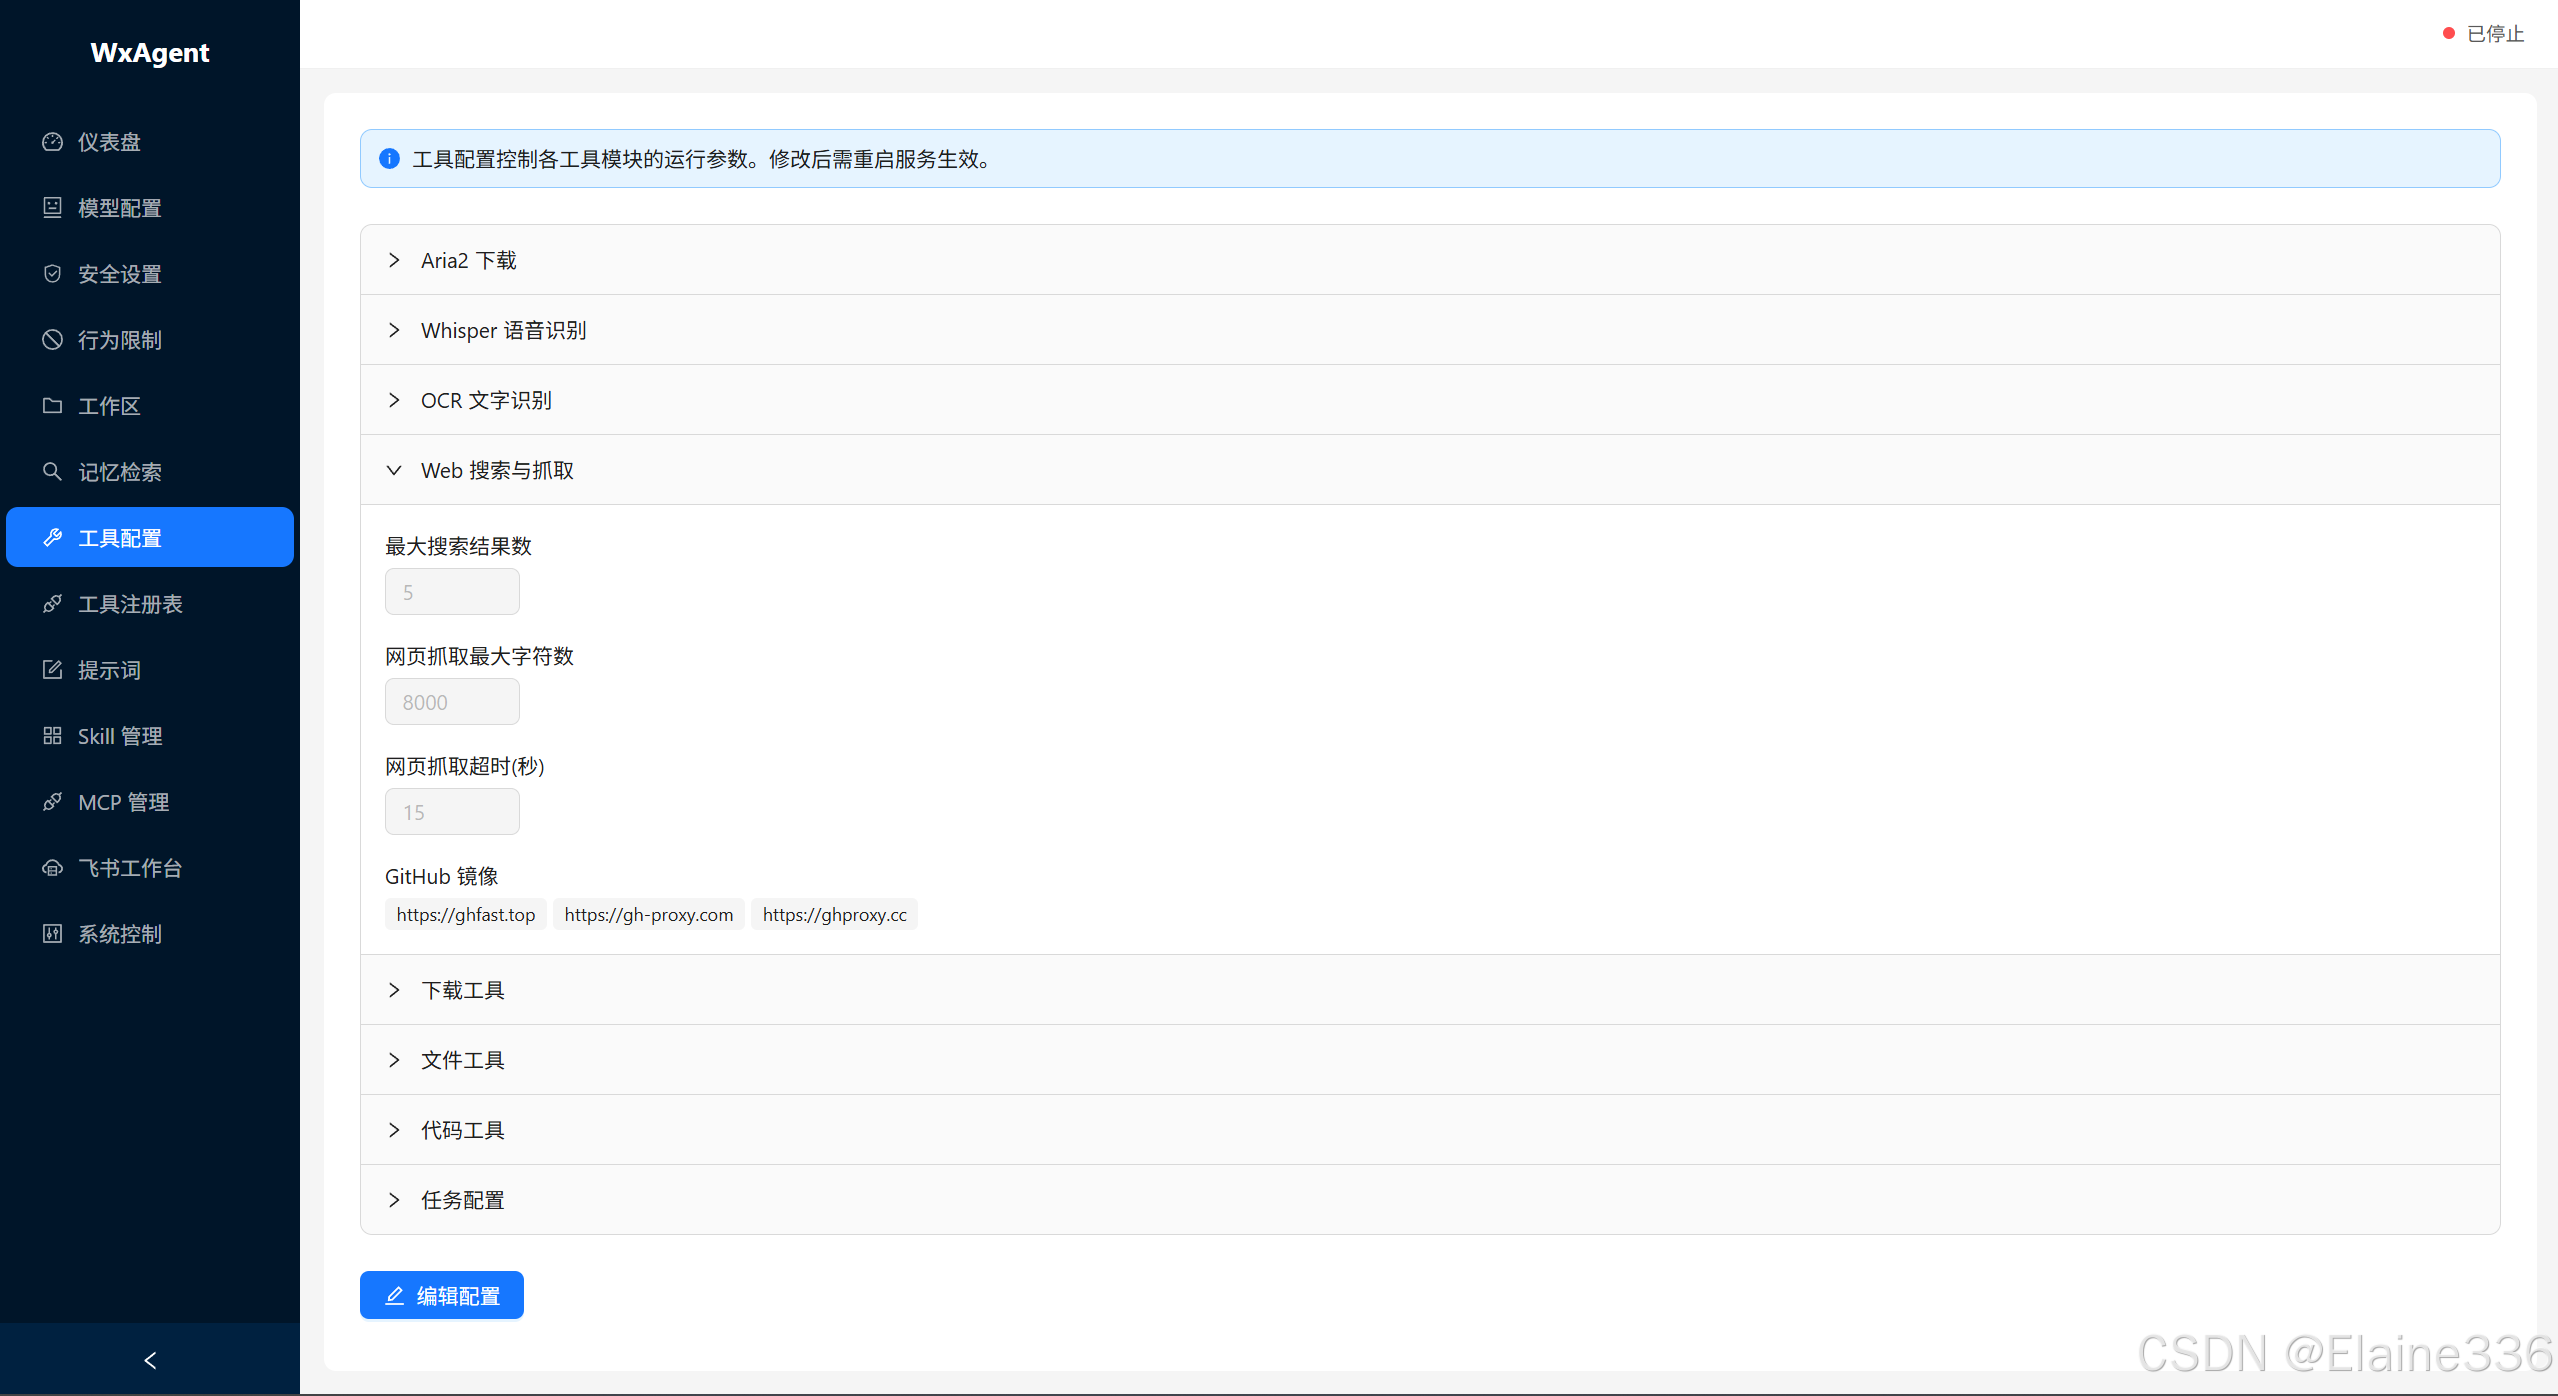Expand the OCR 文字识别 panel

click(1430, 400)
